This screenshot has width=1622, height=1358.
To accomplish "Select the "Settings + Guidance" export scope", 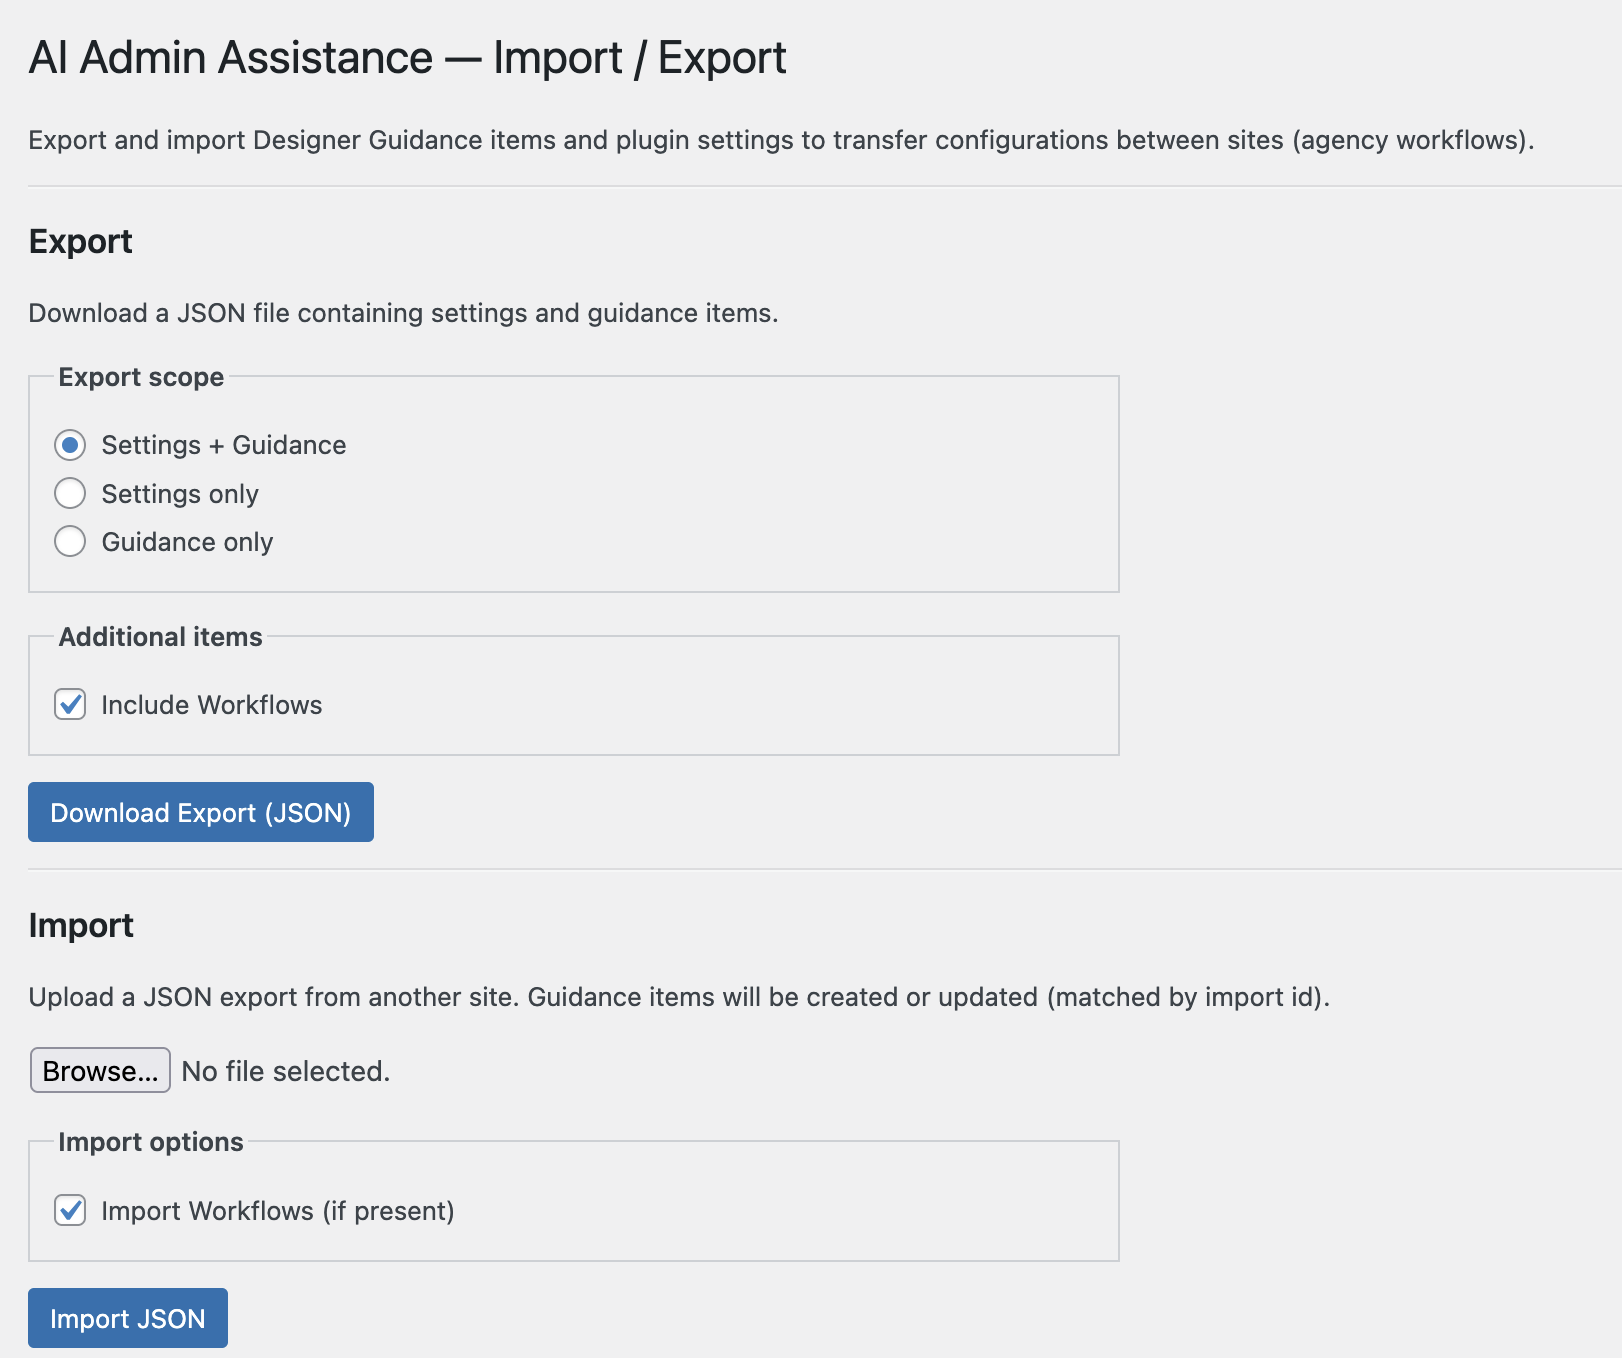I will click(x=70, y=445).
